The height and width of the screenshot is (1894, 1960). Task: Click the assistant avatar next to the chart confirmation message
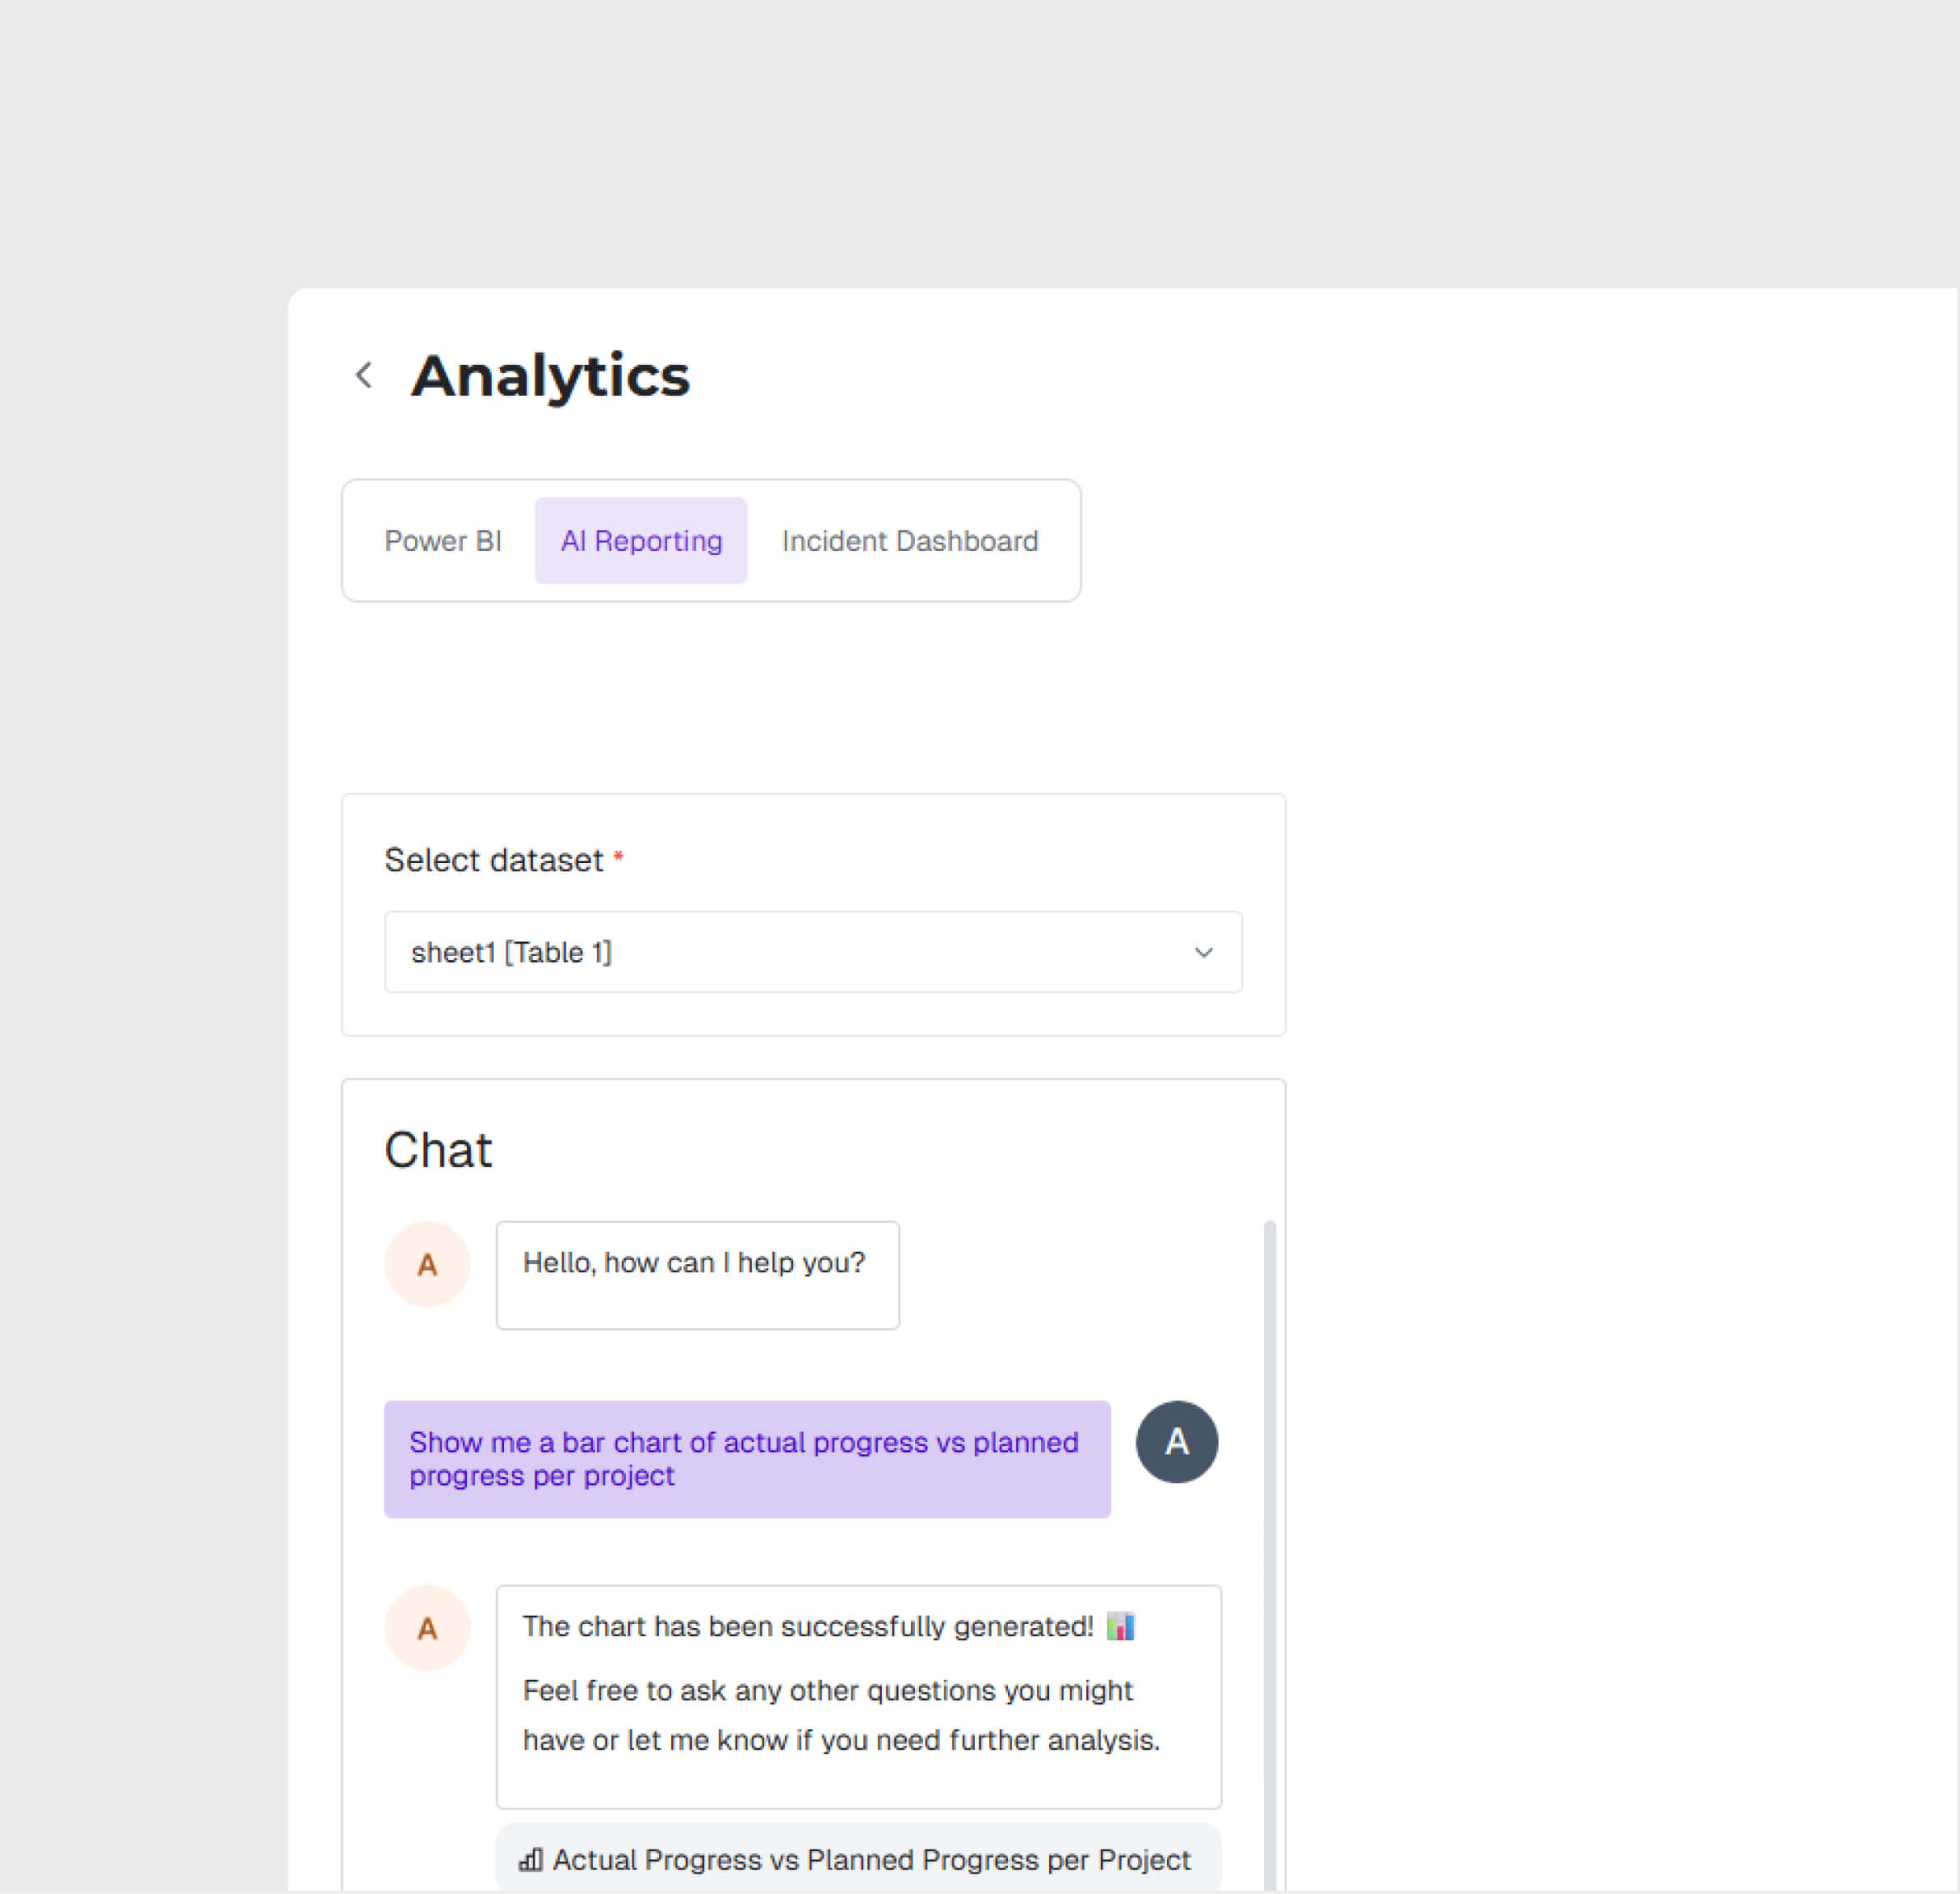click(x=427, y=1627)
